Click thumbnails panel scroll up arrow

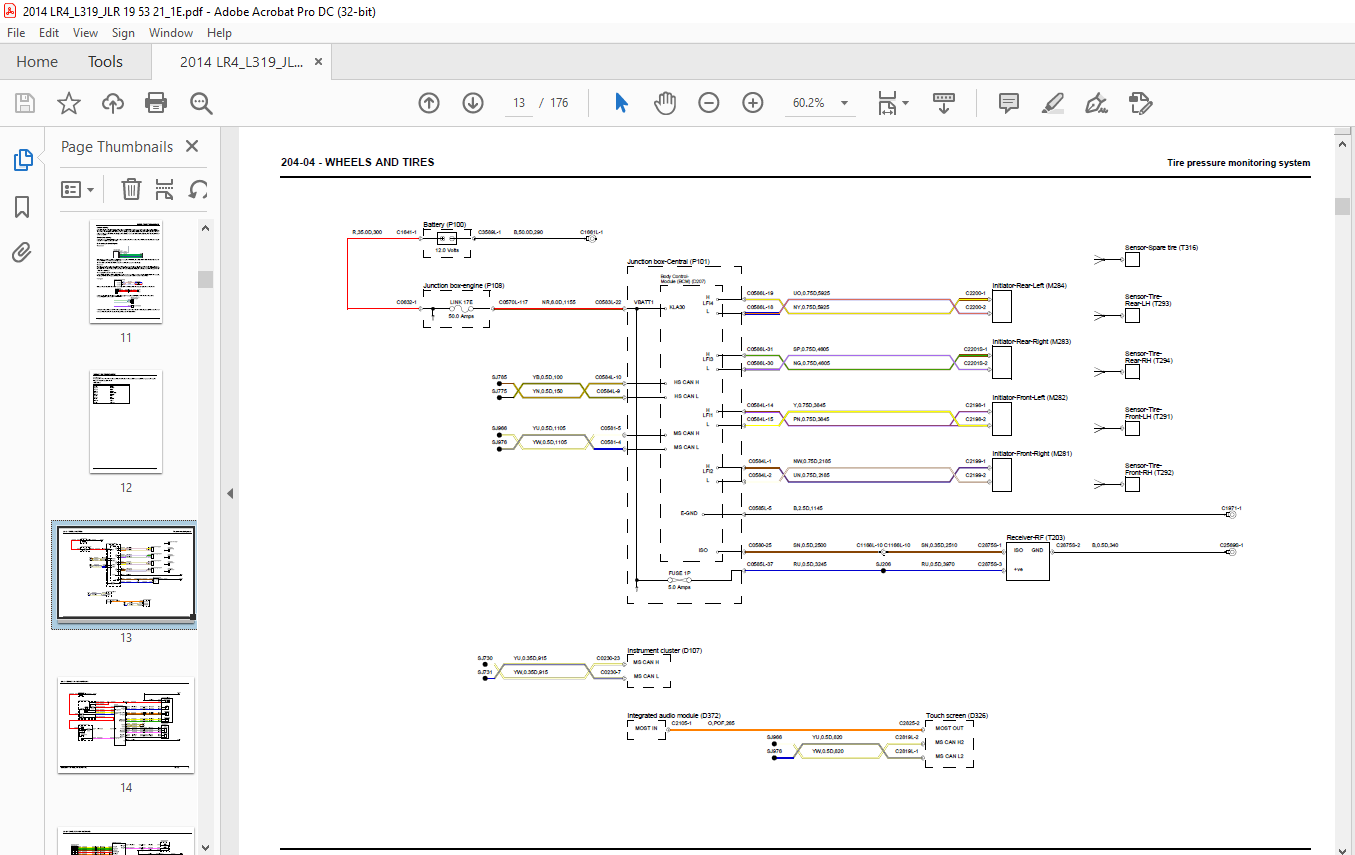coord(205,228)
